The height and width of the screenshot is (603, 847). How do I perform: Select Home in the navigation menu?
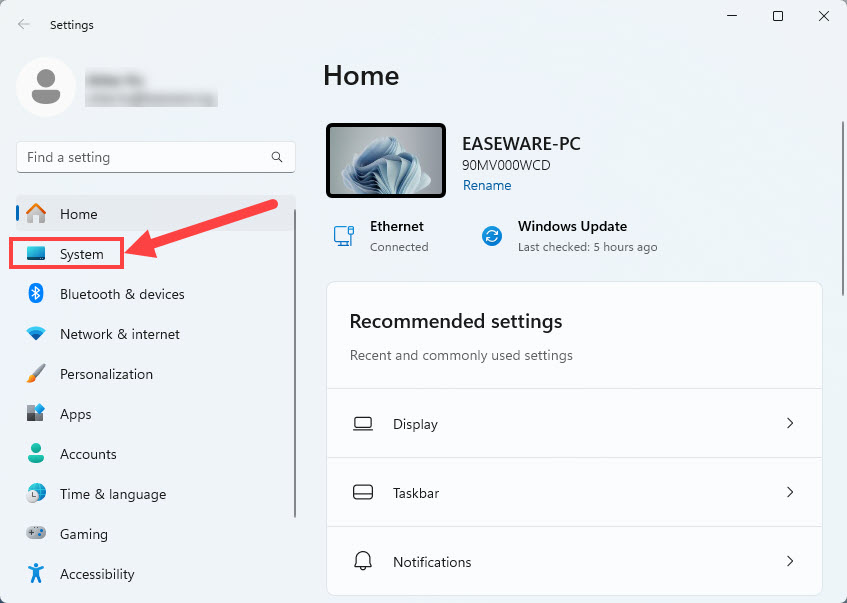(x=80, y=213)
